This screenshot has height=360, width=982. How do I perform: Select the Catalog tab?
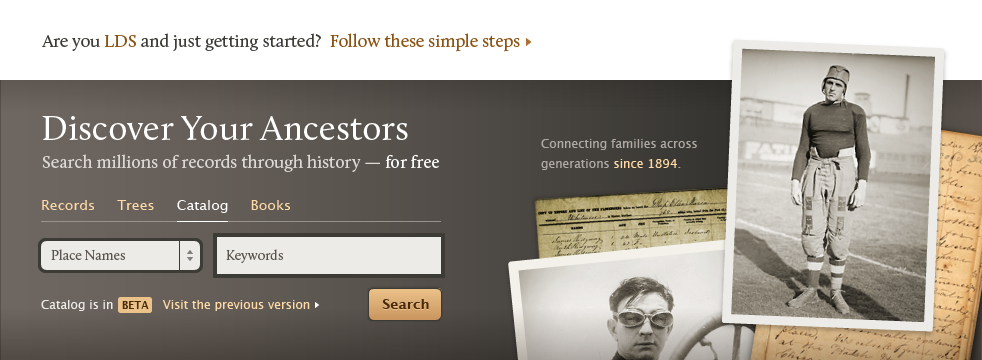click(x=202, y=205)
